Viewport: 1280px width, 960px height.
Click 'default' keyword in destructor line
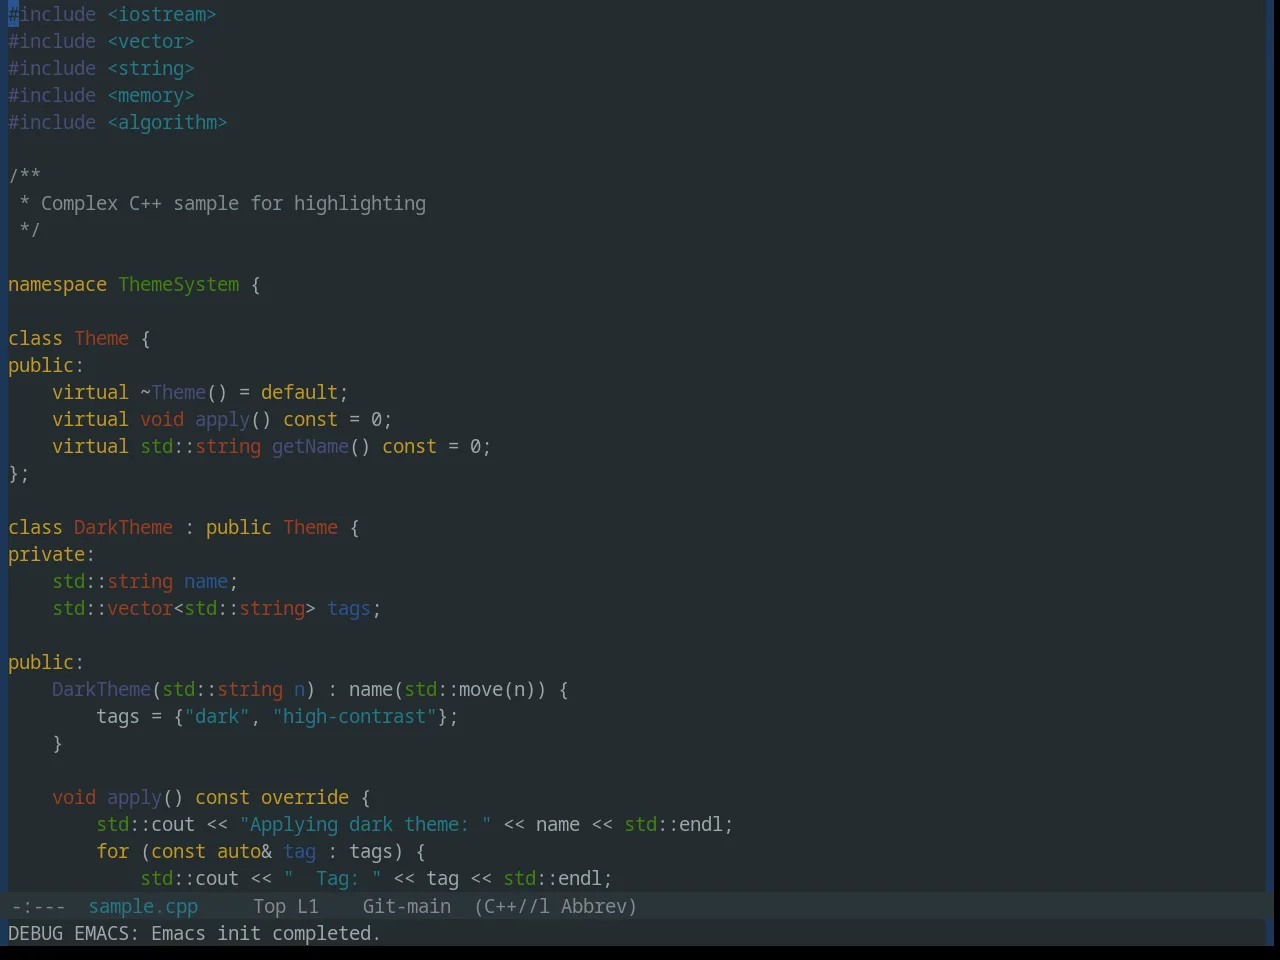point(299,393)
